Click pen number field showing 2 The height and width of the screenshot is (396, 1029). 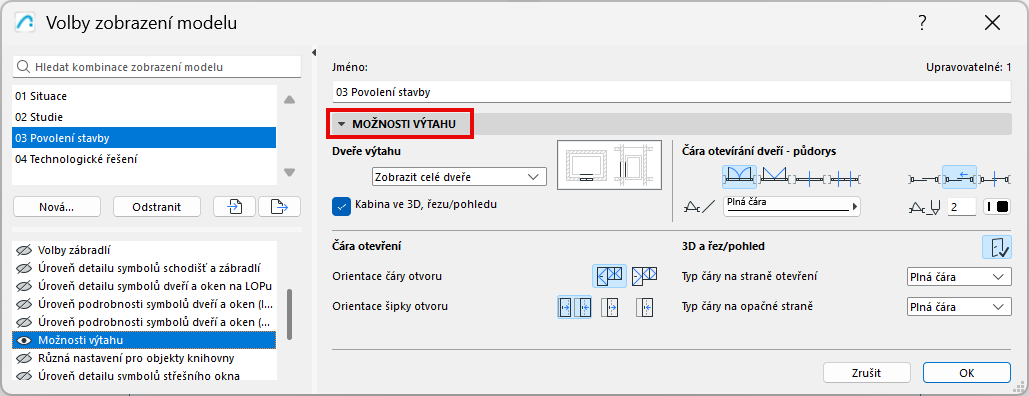962,207
